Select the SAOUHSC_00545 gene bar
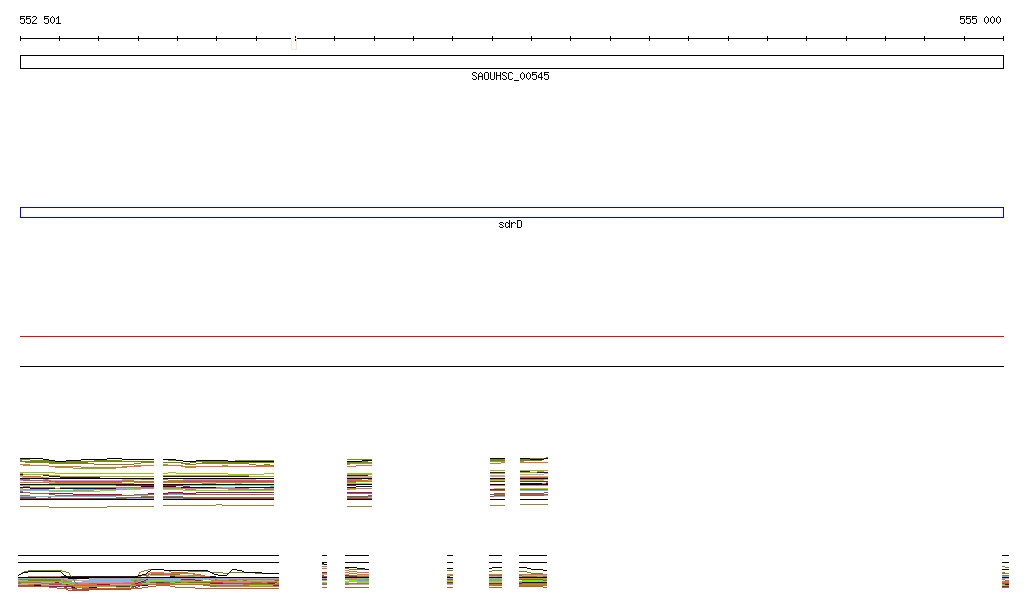Viewport: 1024px width, 611px height. [x=511, y=62]
